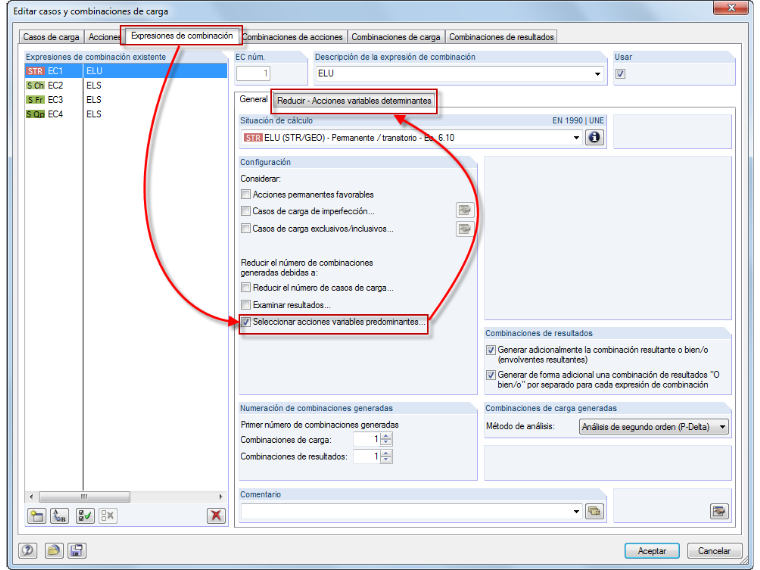
Task: Click info button beside design situation
Action: [x=594, y=138]
